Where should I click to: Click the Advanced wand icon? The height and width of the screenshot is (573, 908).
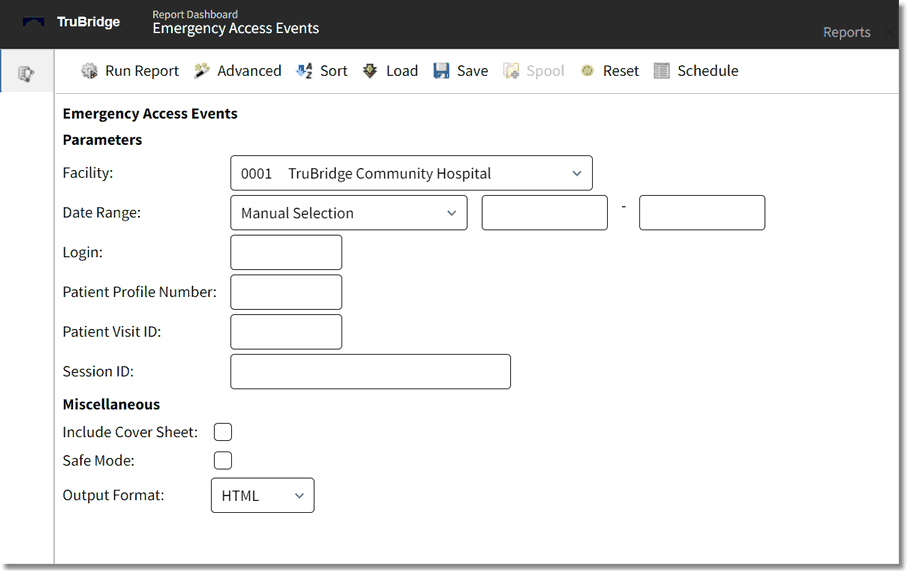click(x=202, y=71)
